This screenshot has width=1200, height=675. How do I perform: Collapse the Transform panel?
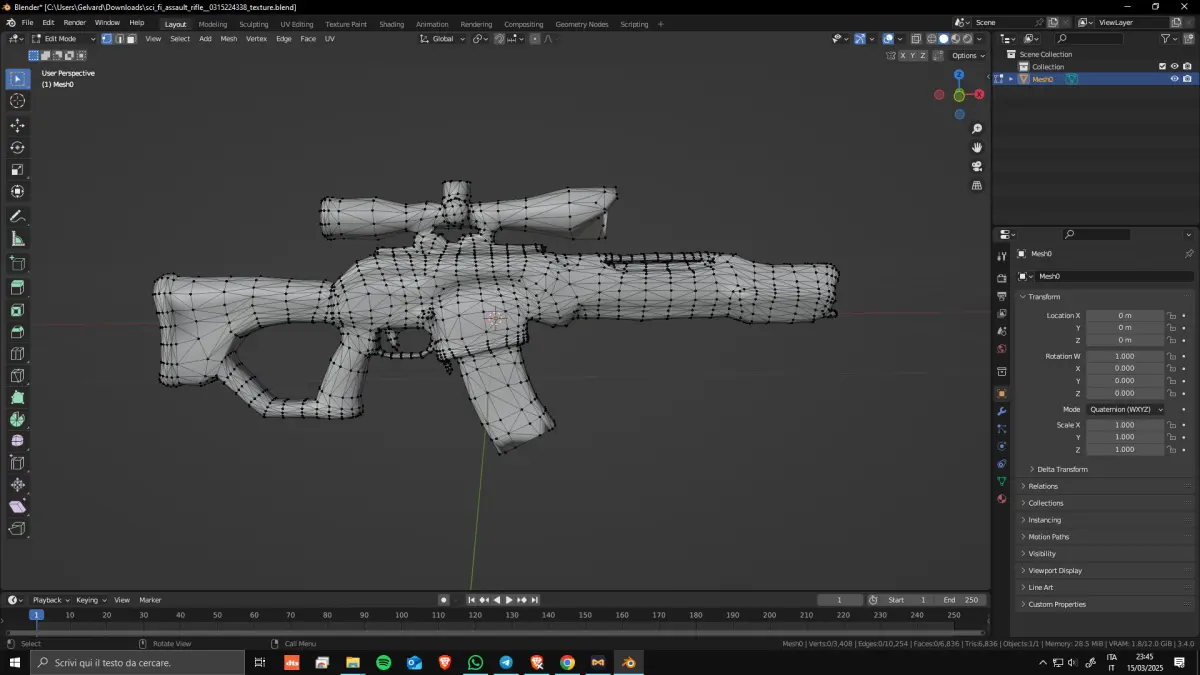coord(1043,297)
